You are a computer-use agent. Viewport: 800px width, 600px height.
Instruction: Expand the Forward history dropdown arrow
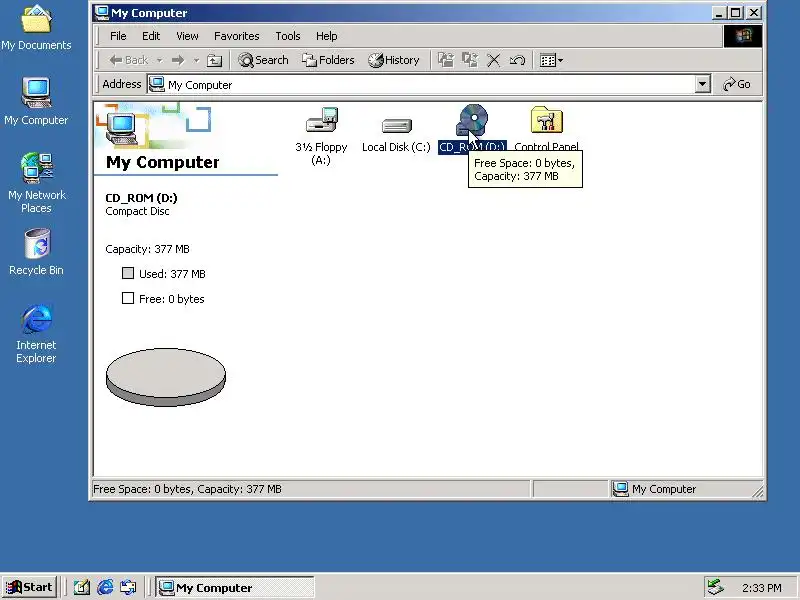point(196,61)
